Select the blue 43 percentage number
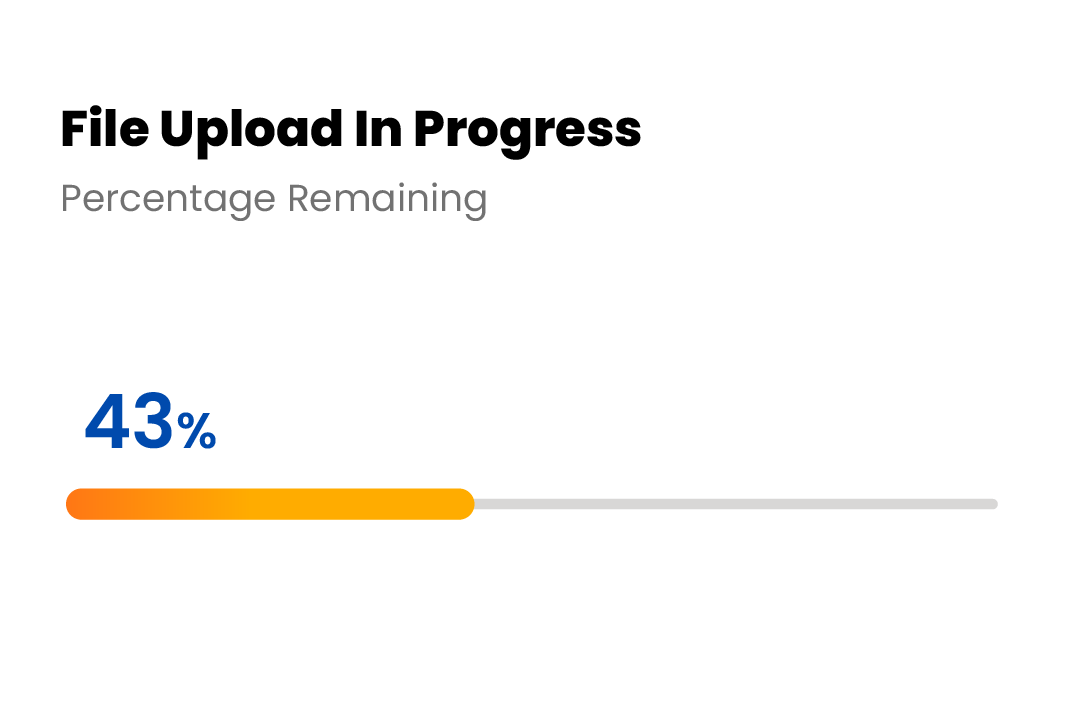Viewport: 1073px width, 709px height. (x=129, y=421)
